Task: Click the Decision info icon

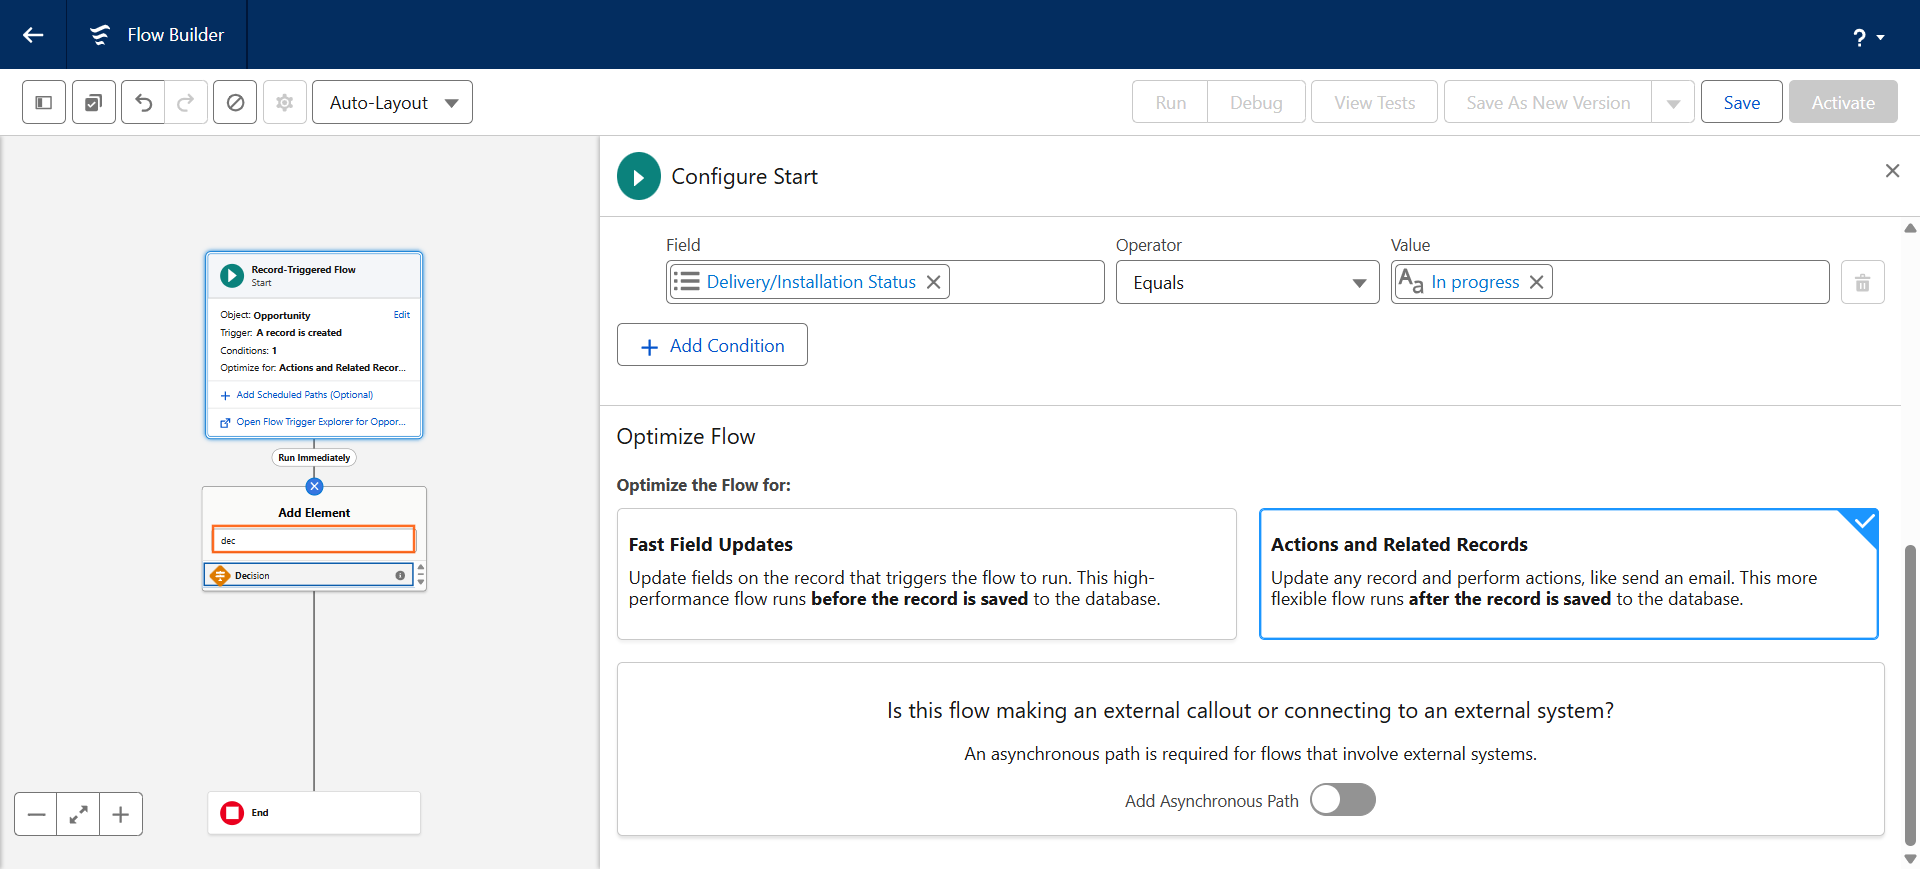Action: coord(400,575)
